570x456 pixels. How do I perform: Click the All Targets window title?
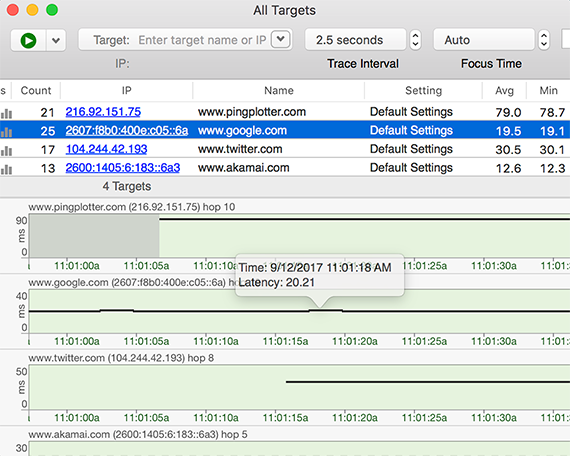coord(285,10)
